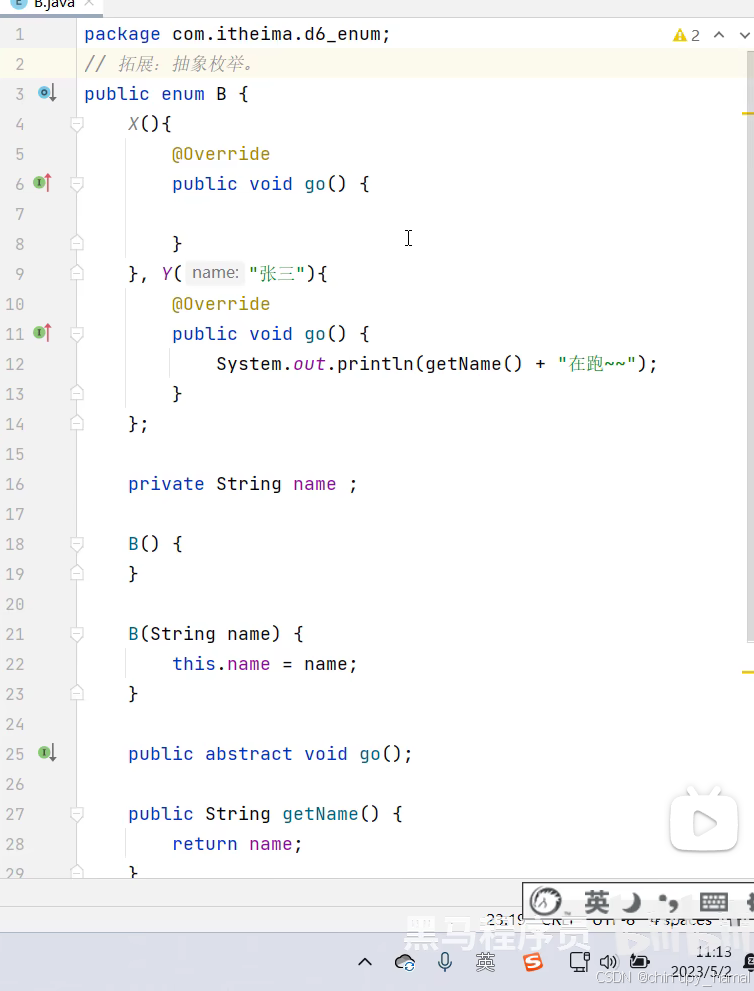Click the Sogou IME logo on floating toolbar

[545, 901]
